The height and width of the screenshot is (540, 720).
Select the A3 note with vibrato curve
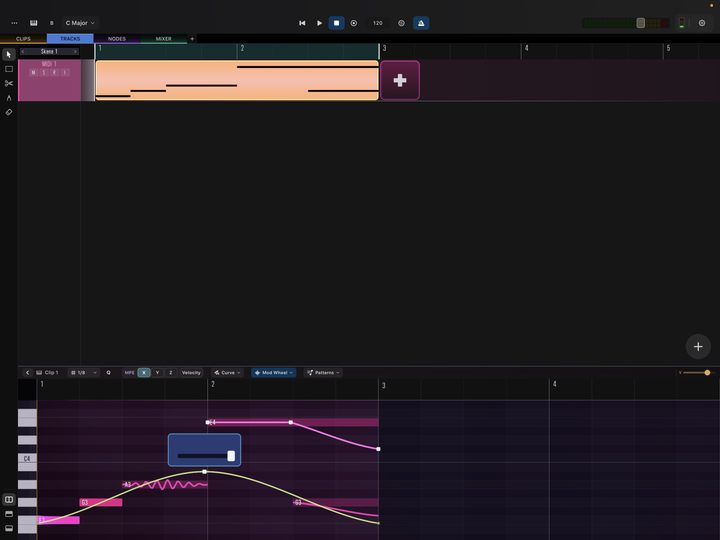pos(164,484)
